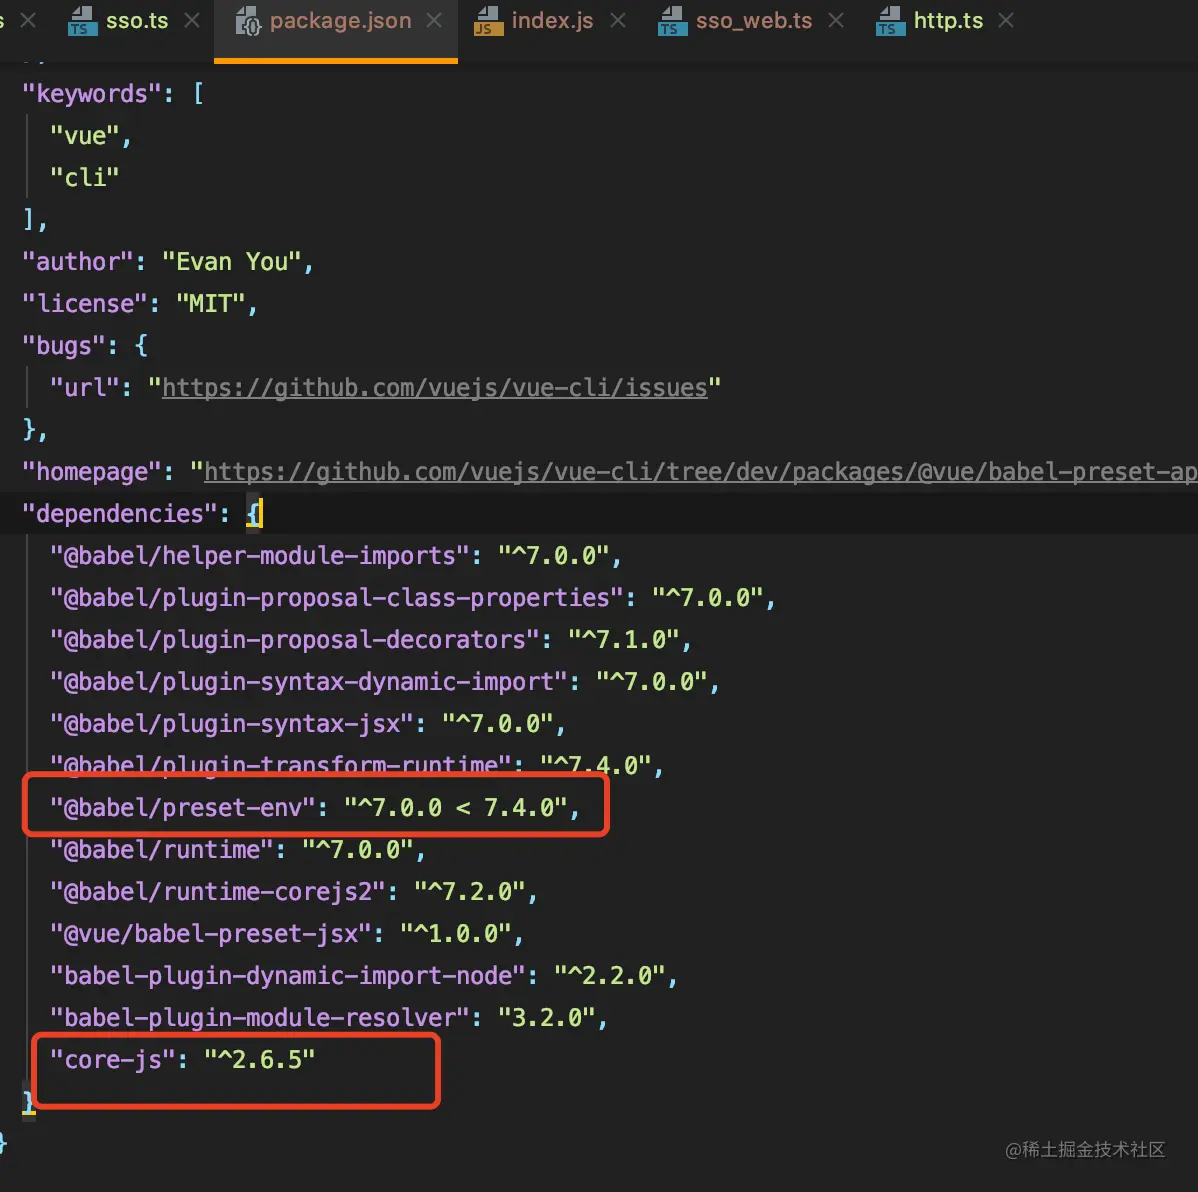1198x1192 pixels.
Task: Click the @babel/runtime-corejs2 entry
Action: pos(293,892)
